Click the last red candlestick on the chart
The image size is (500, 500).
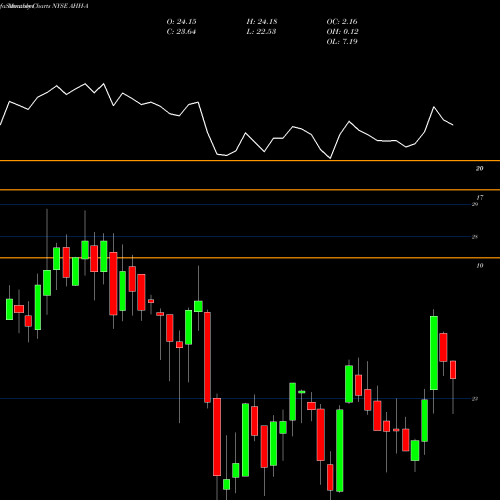[x=453, y=370]
